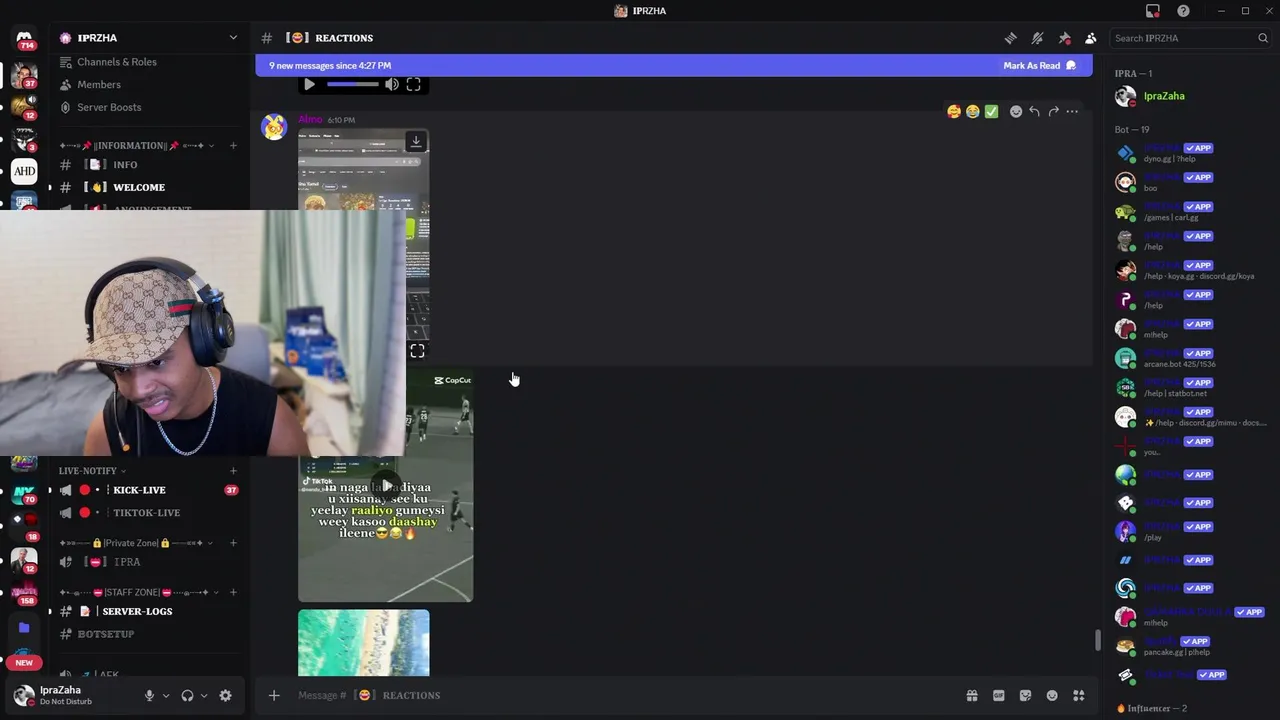This screenshot has width=1280, height=720.
Task: Add the crying-laughing emoji quick reaction
Action: [x=972, y=112]
